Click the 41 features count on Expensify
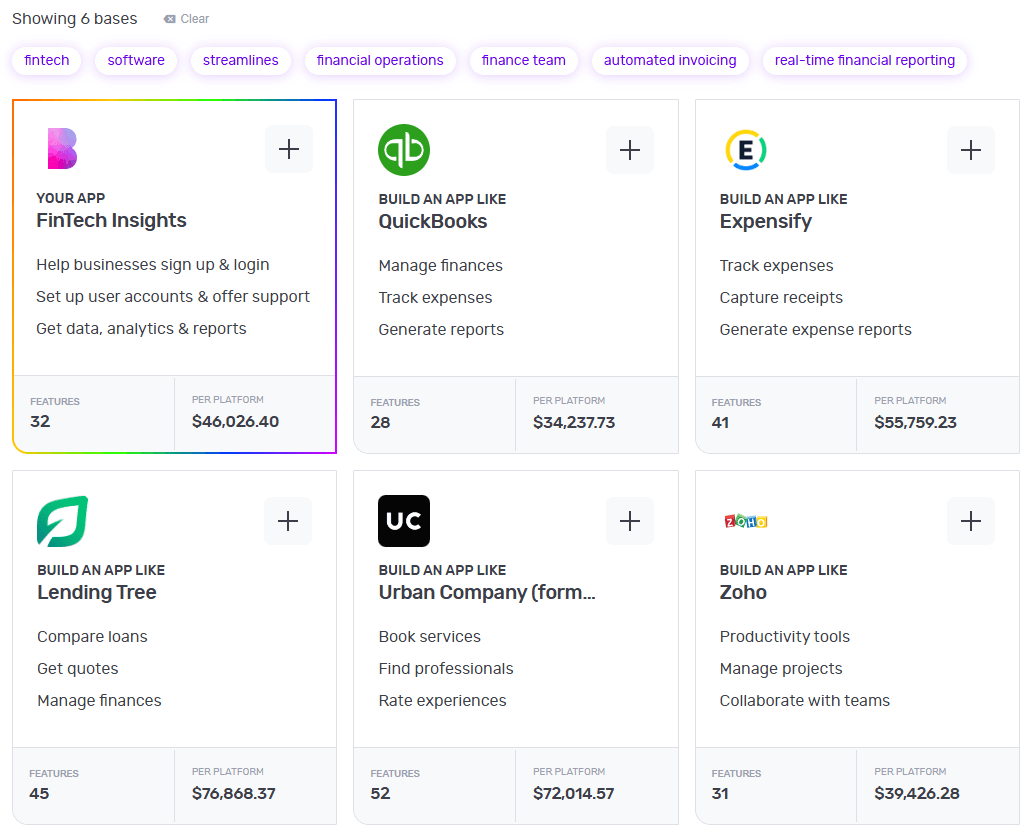The width and height of the screenshot is (1036, 835). pos(720,422)
